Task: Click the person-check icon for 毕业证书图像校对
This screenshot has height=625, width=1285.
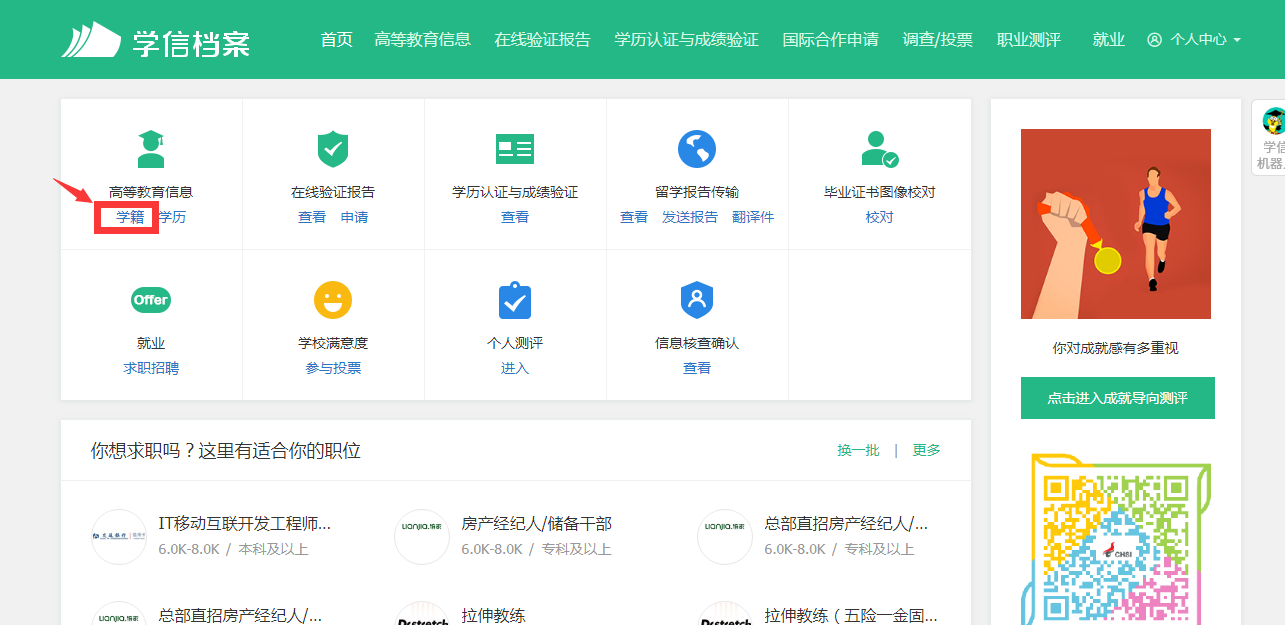Action: click(879, 148)
